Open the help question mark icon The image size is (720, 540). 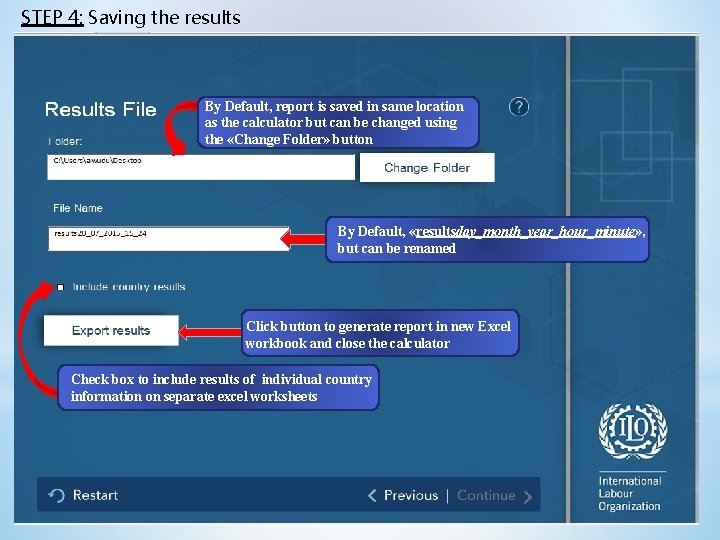pos(519,107)
